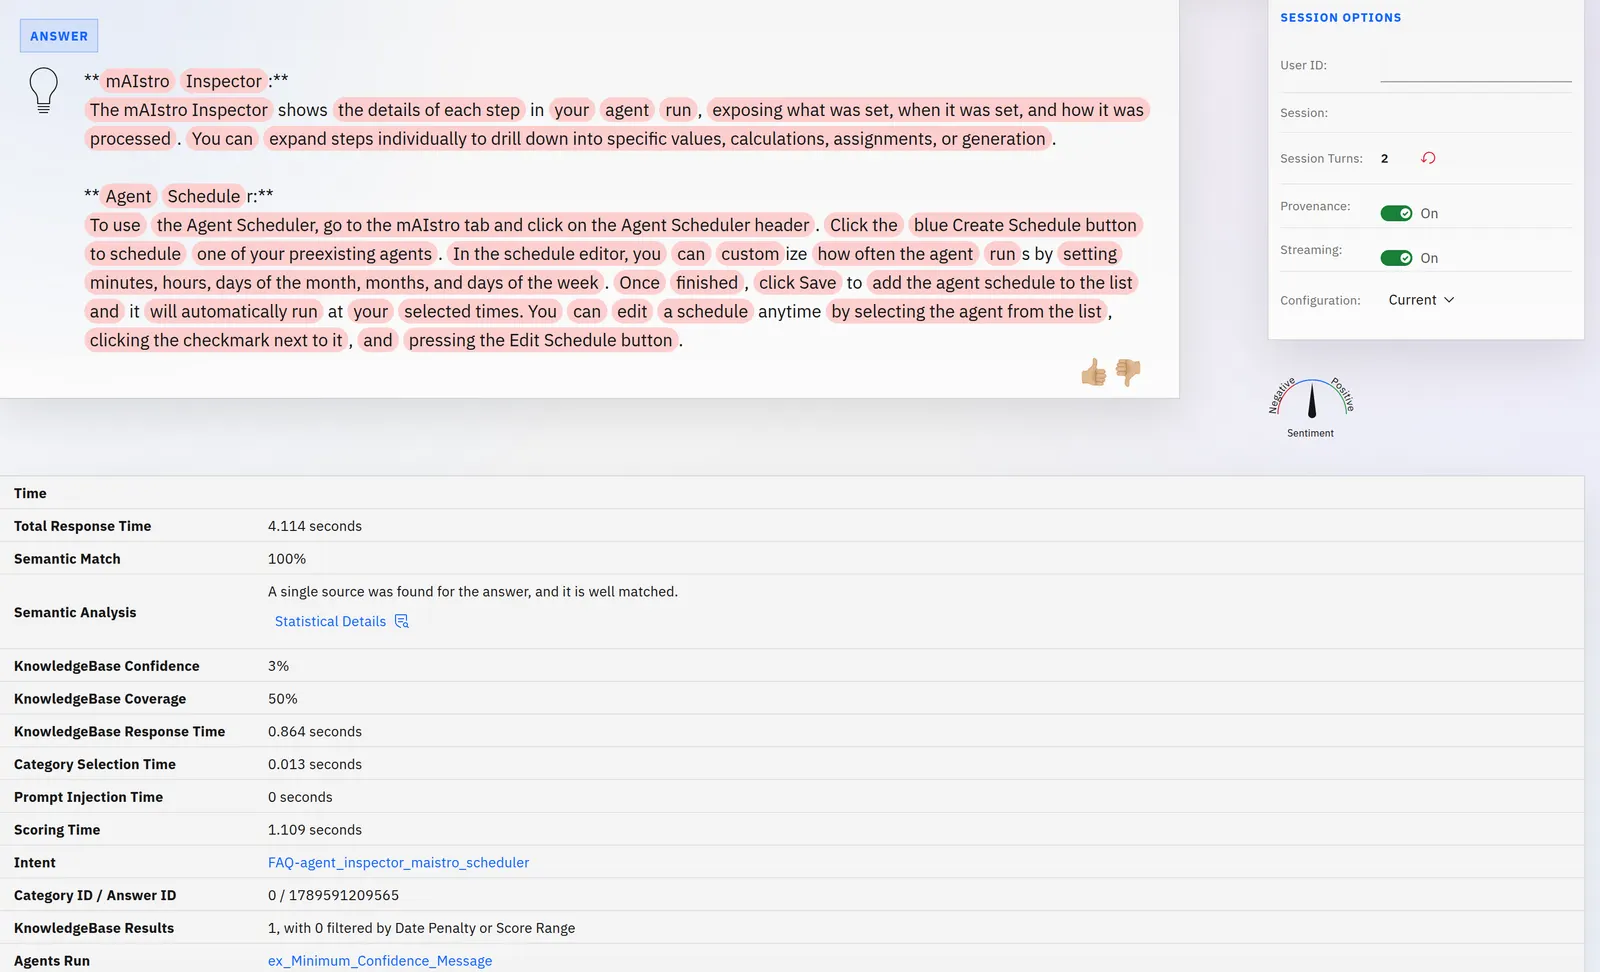Viewport: 1600px width, 972px height.
Task: Open the Statistical Details popup icon
Action: tap(402, 621)
